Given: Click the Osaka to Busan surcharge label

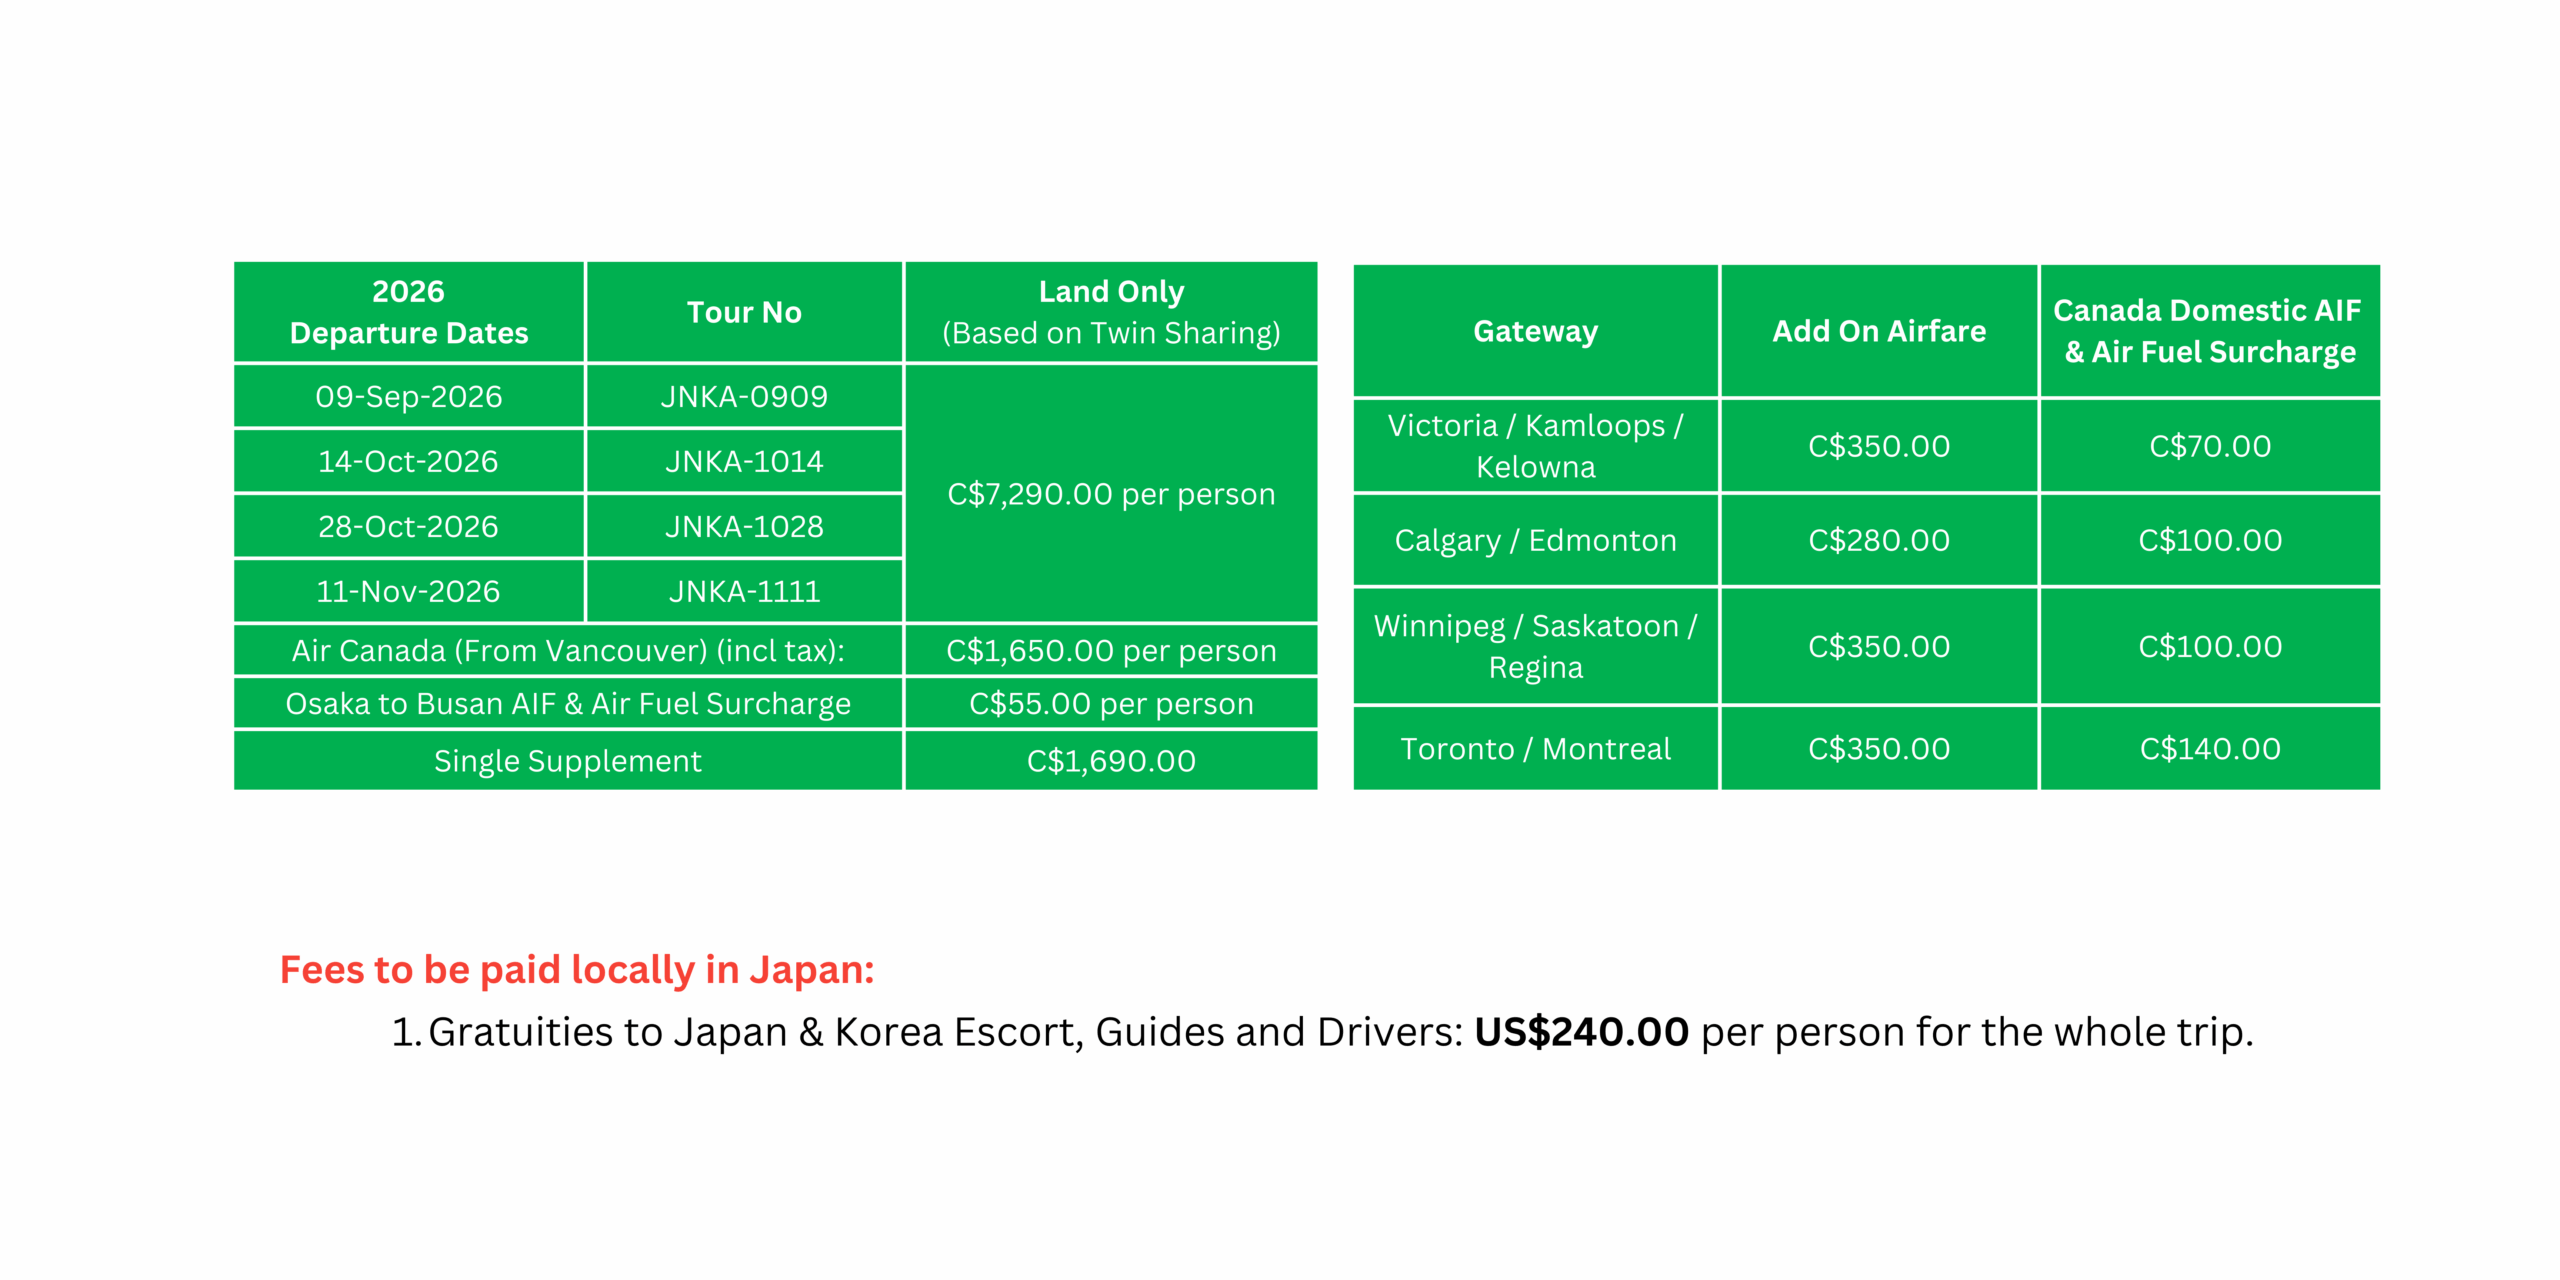Looking at the screenshot, I should (x=567, y=704).
